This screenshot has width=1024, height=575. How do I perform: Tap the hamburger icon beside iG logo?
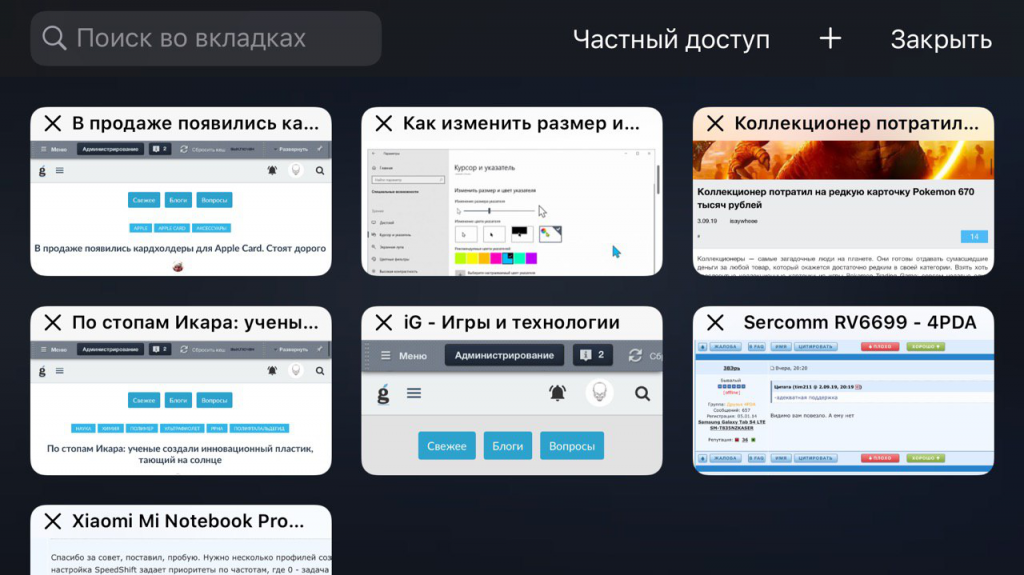coord(414,393)
